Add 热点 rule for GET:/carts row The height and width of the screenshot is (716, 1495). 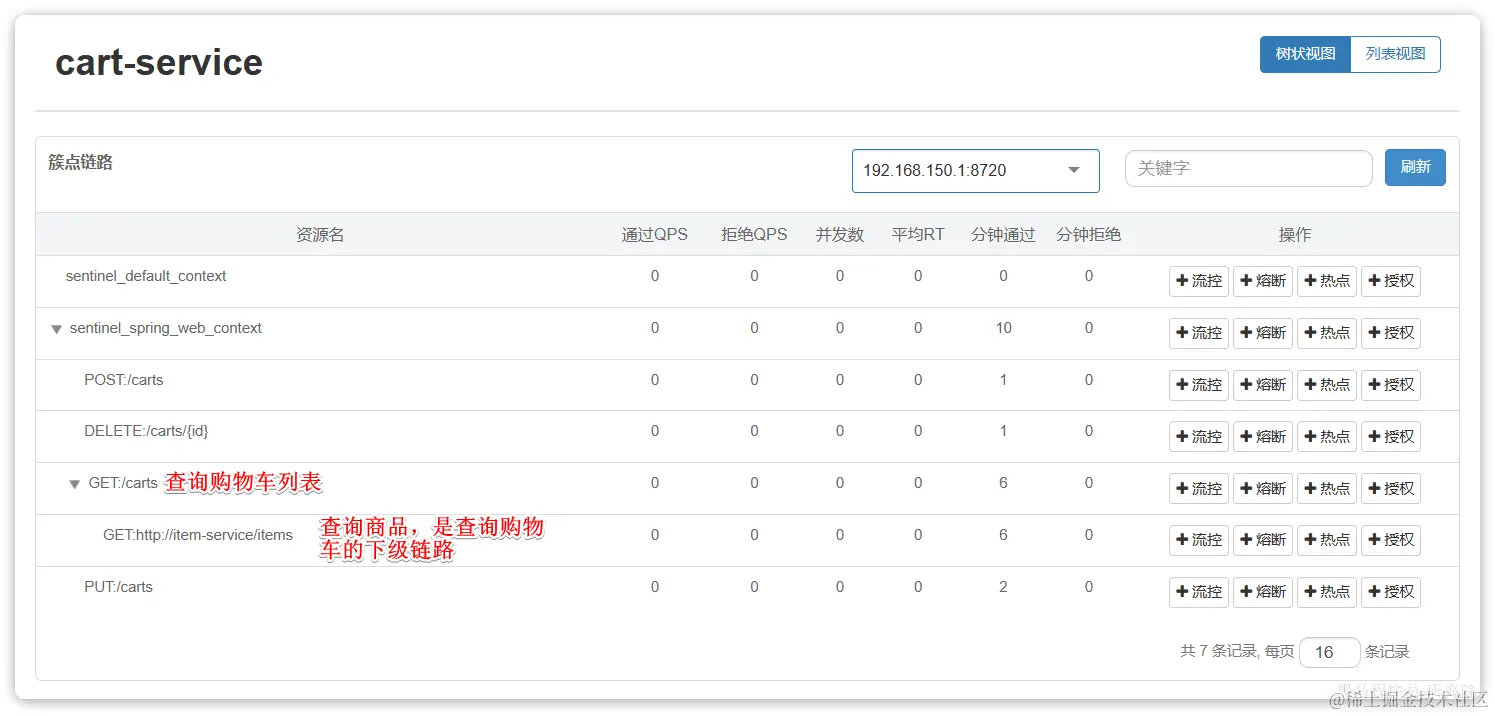pyautogui.click(x=1327, y=489)
